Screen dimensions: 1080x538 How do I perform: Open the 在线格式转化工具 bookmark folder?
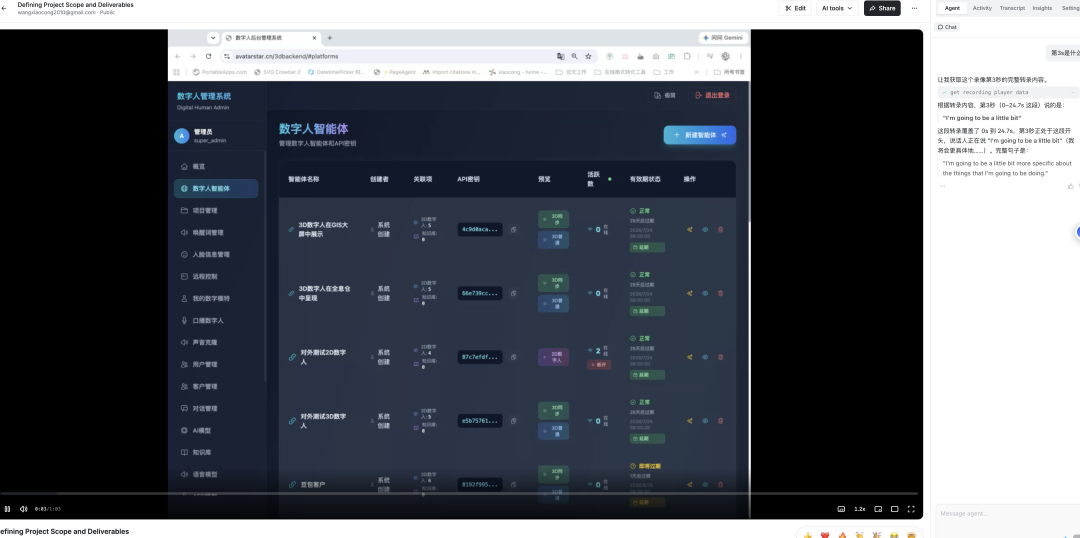coord(621,72)
